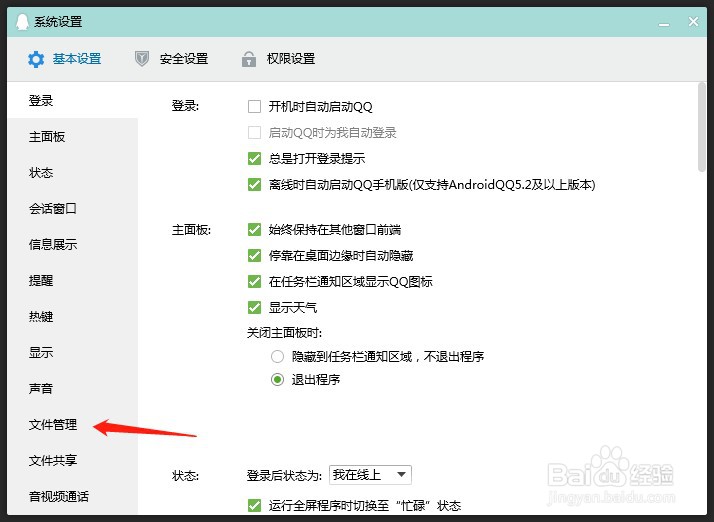Click the blue gear icon for 基本设置
The width and height of the screenshot is (714, 522).
[x=36, y=59]
